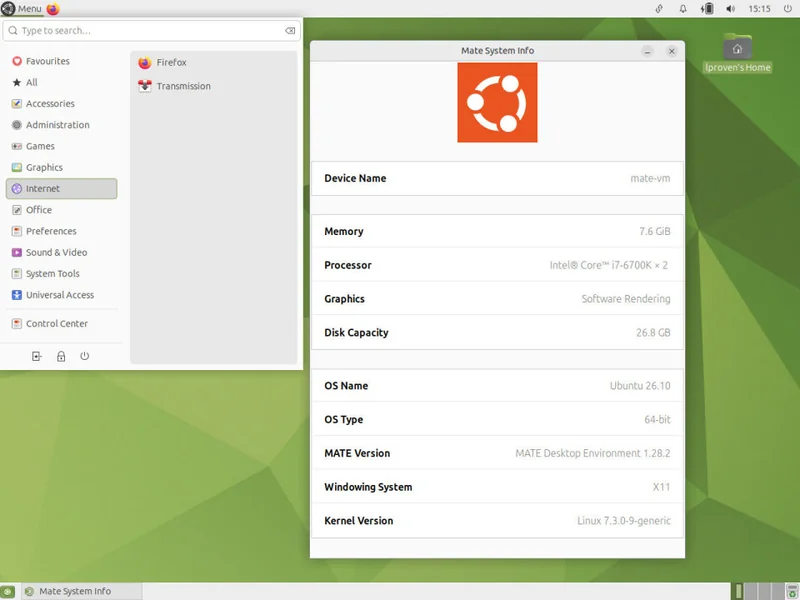Open the volume speaker indicator
800x600 pixels.
731,9
